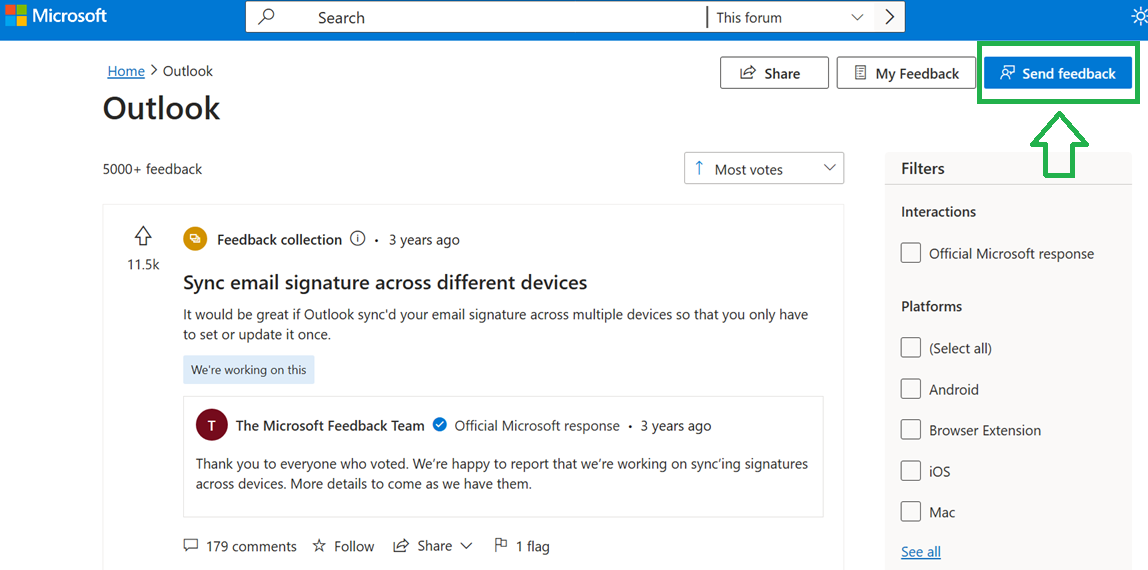Click the 5000+ feedback count text

[152, 169]
